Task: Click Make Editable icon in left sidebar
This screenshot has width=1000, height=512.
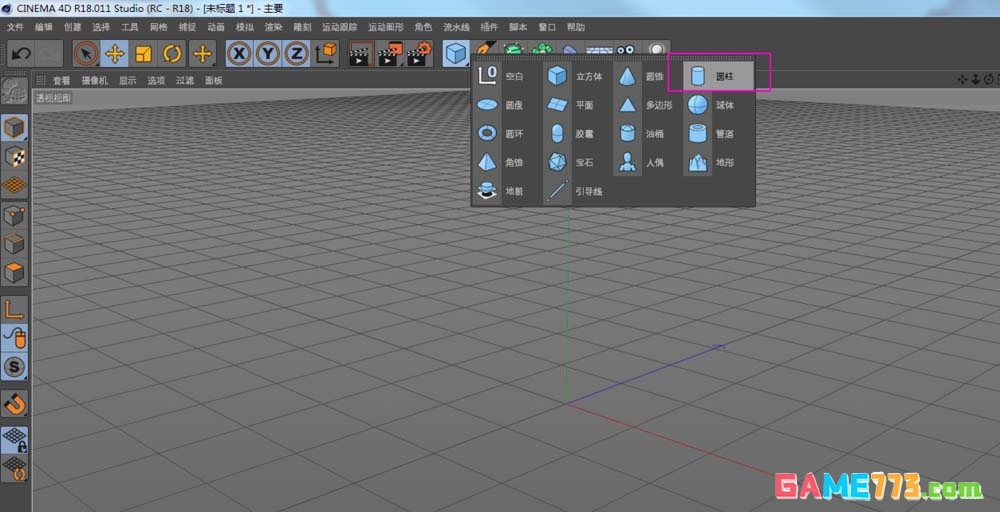Action: coord(15,91)
